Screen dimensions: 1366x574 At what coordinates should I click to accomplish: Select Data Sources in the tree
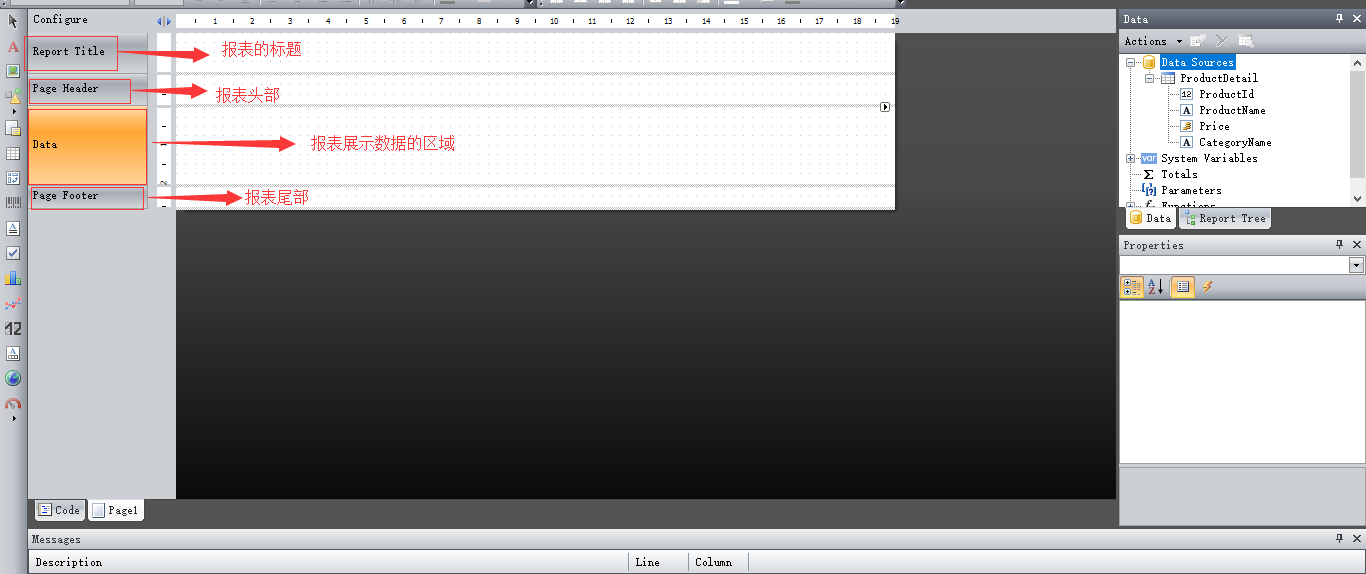click(x=1197, y=62)
